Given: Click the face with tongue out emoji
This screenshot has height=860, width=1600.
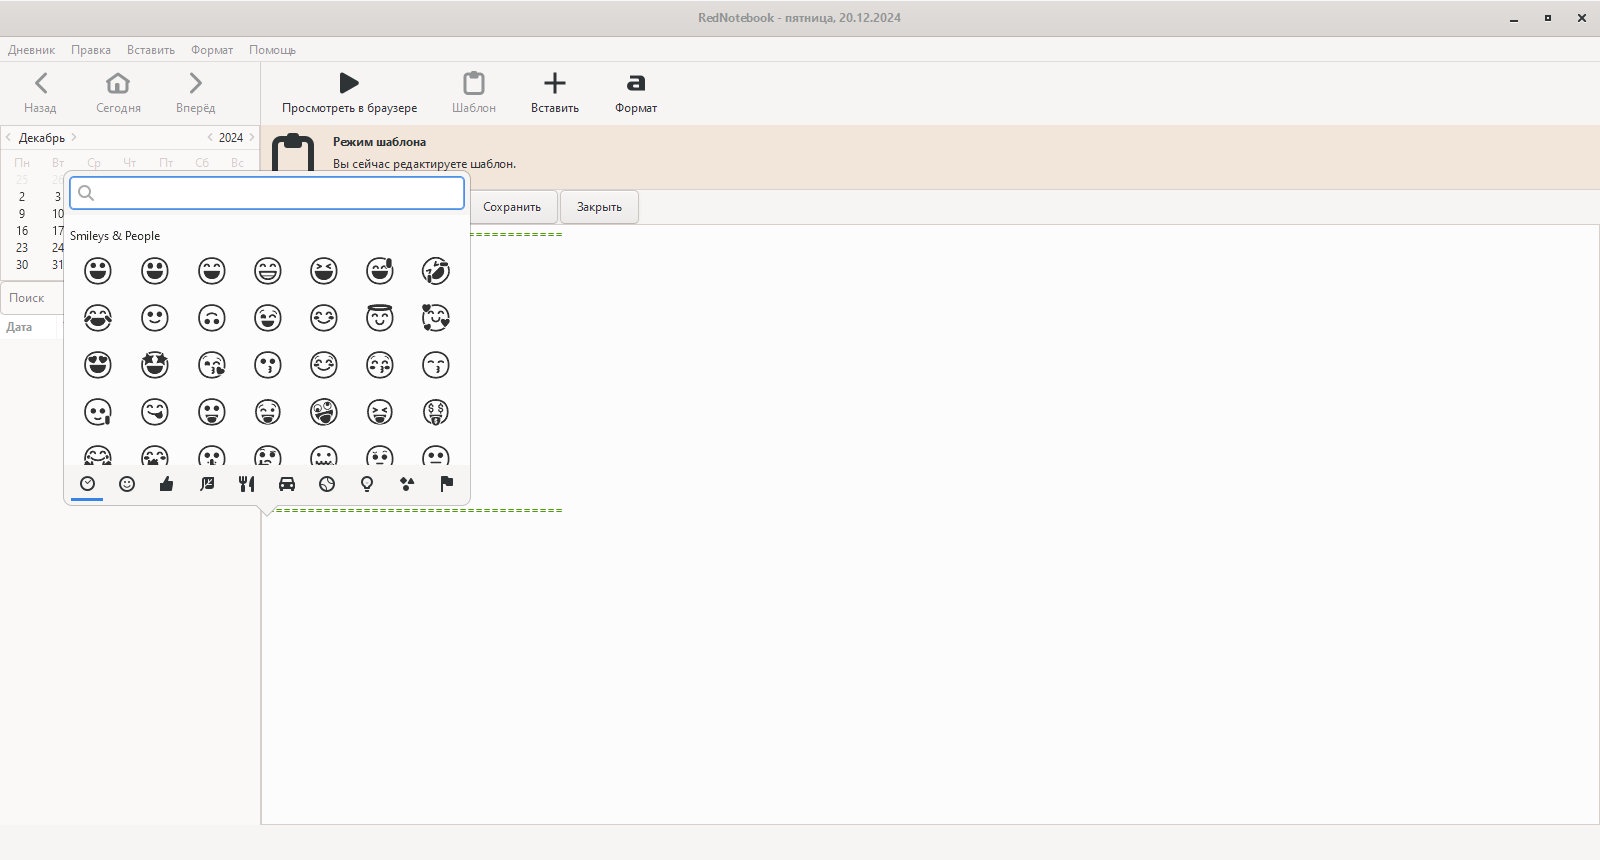Looking at the screenshot, I should [x=211, y=412].
